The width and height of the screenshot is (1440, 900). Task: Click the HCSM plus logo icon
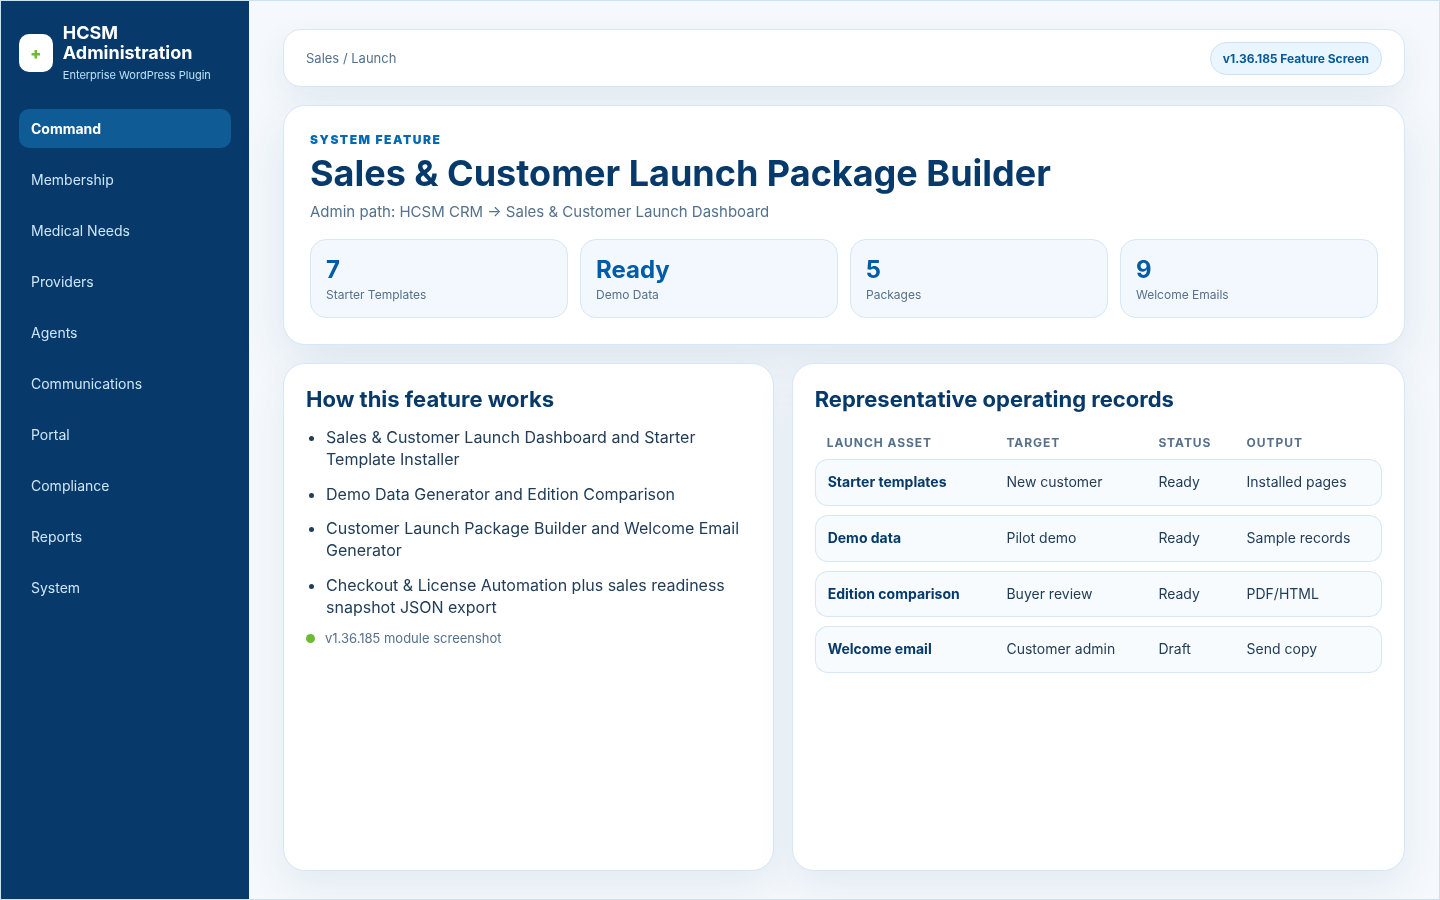coord(36,54)
